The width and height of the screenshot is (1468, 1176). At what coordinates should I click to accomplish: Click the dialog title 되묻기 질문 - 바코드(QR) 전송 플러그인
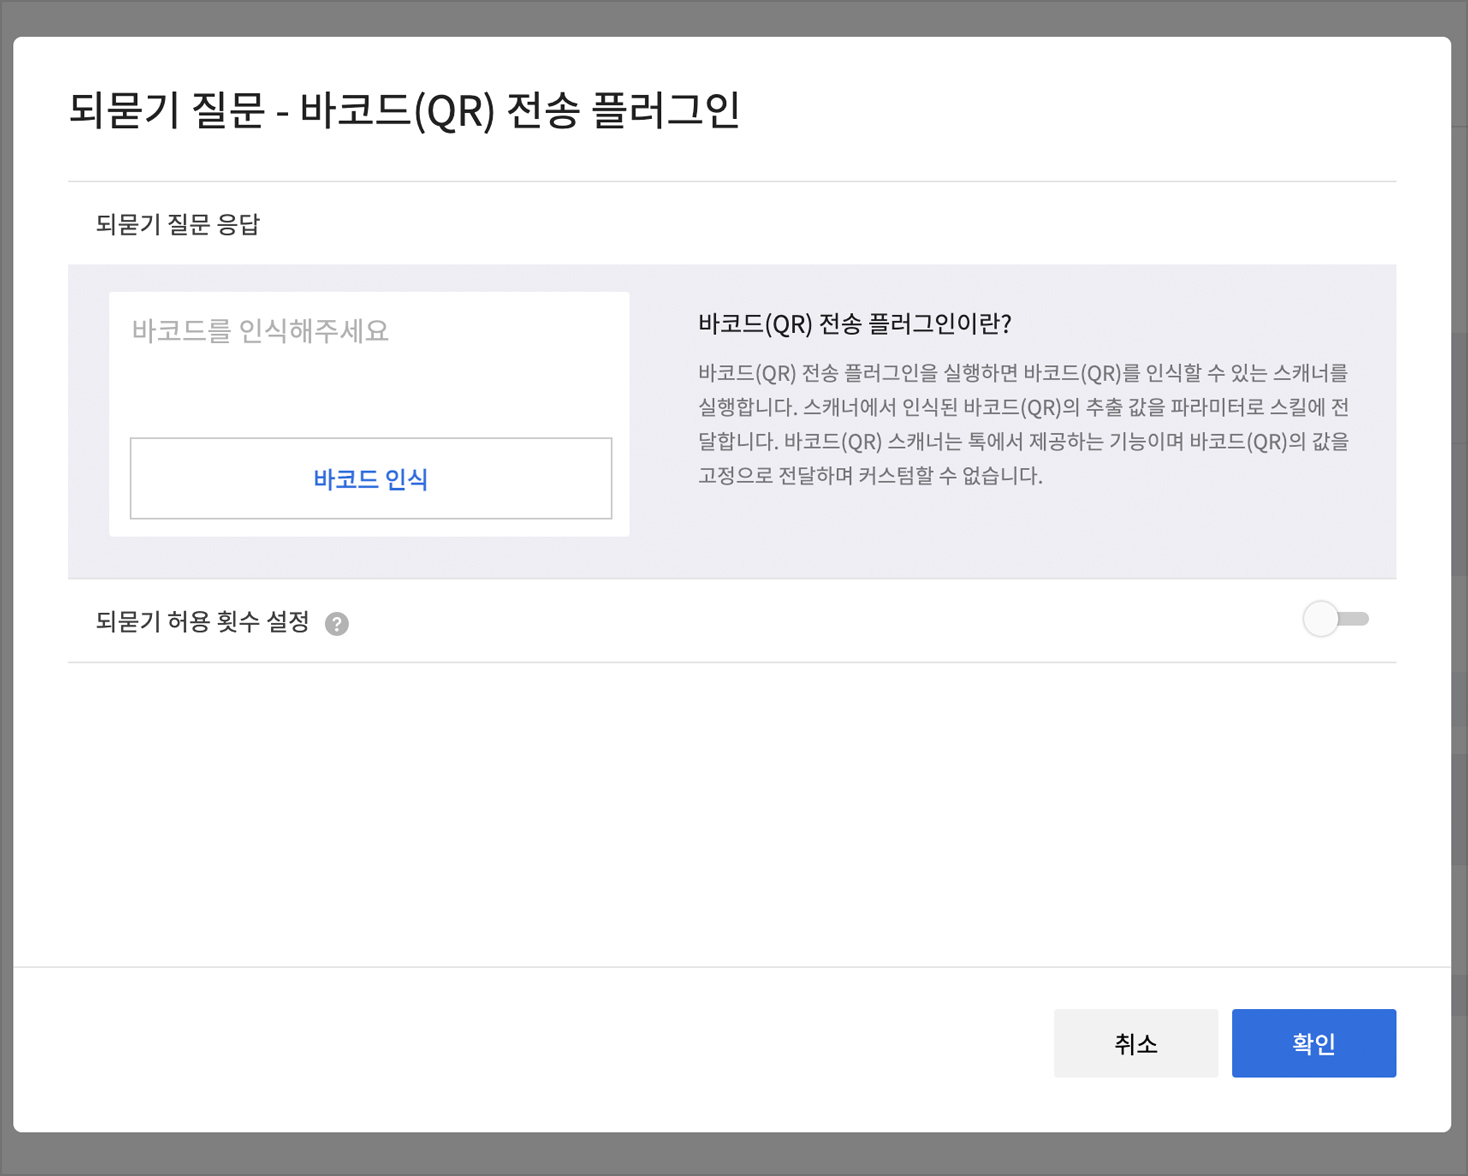click(x=404, y=110)
